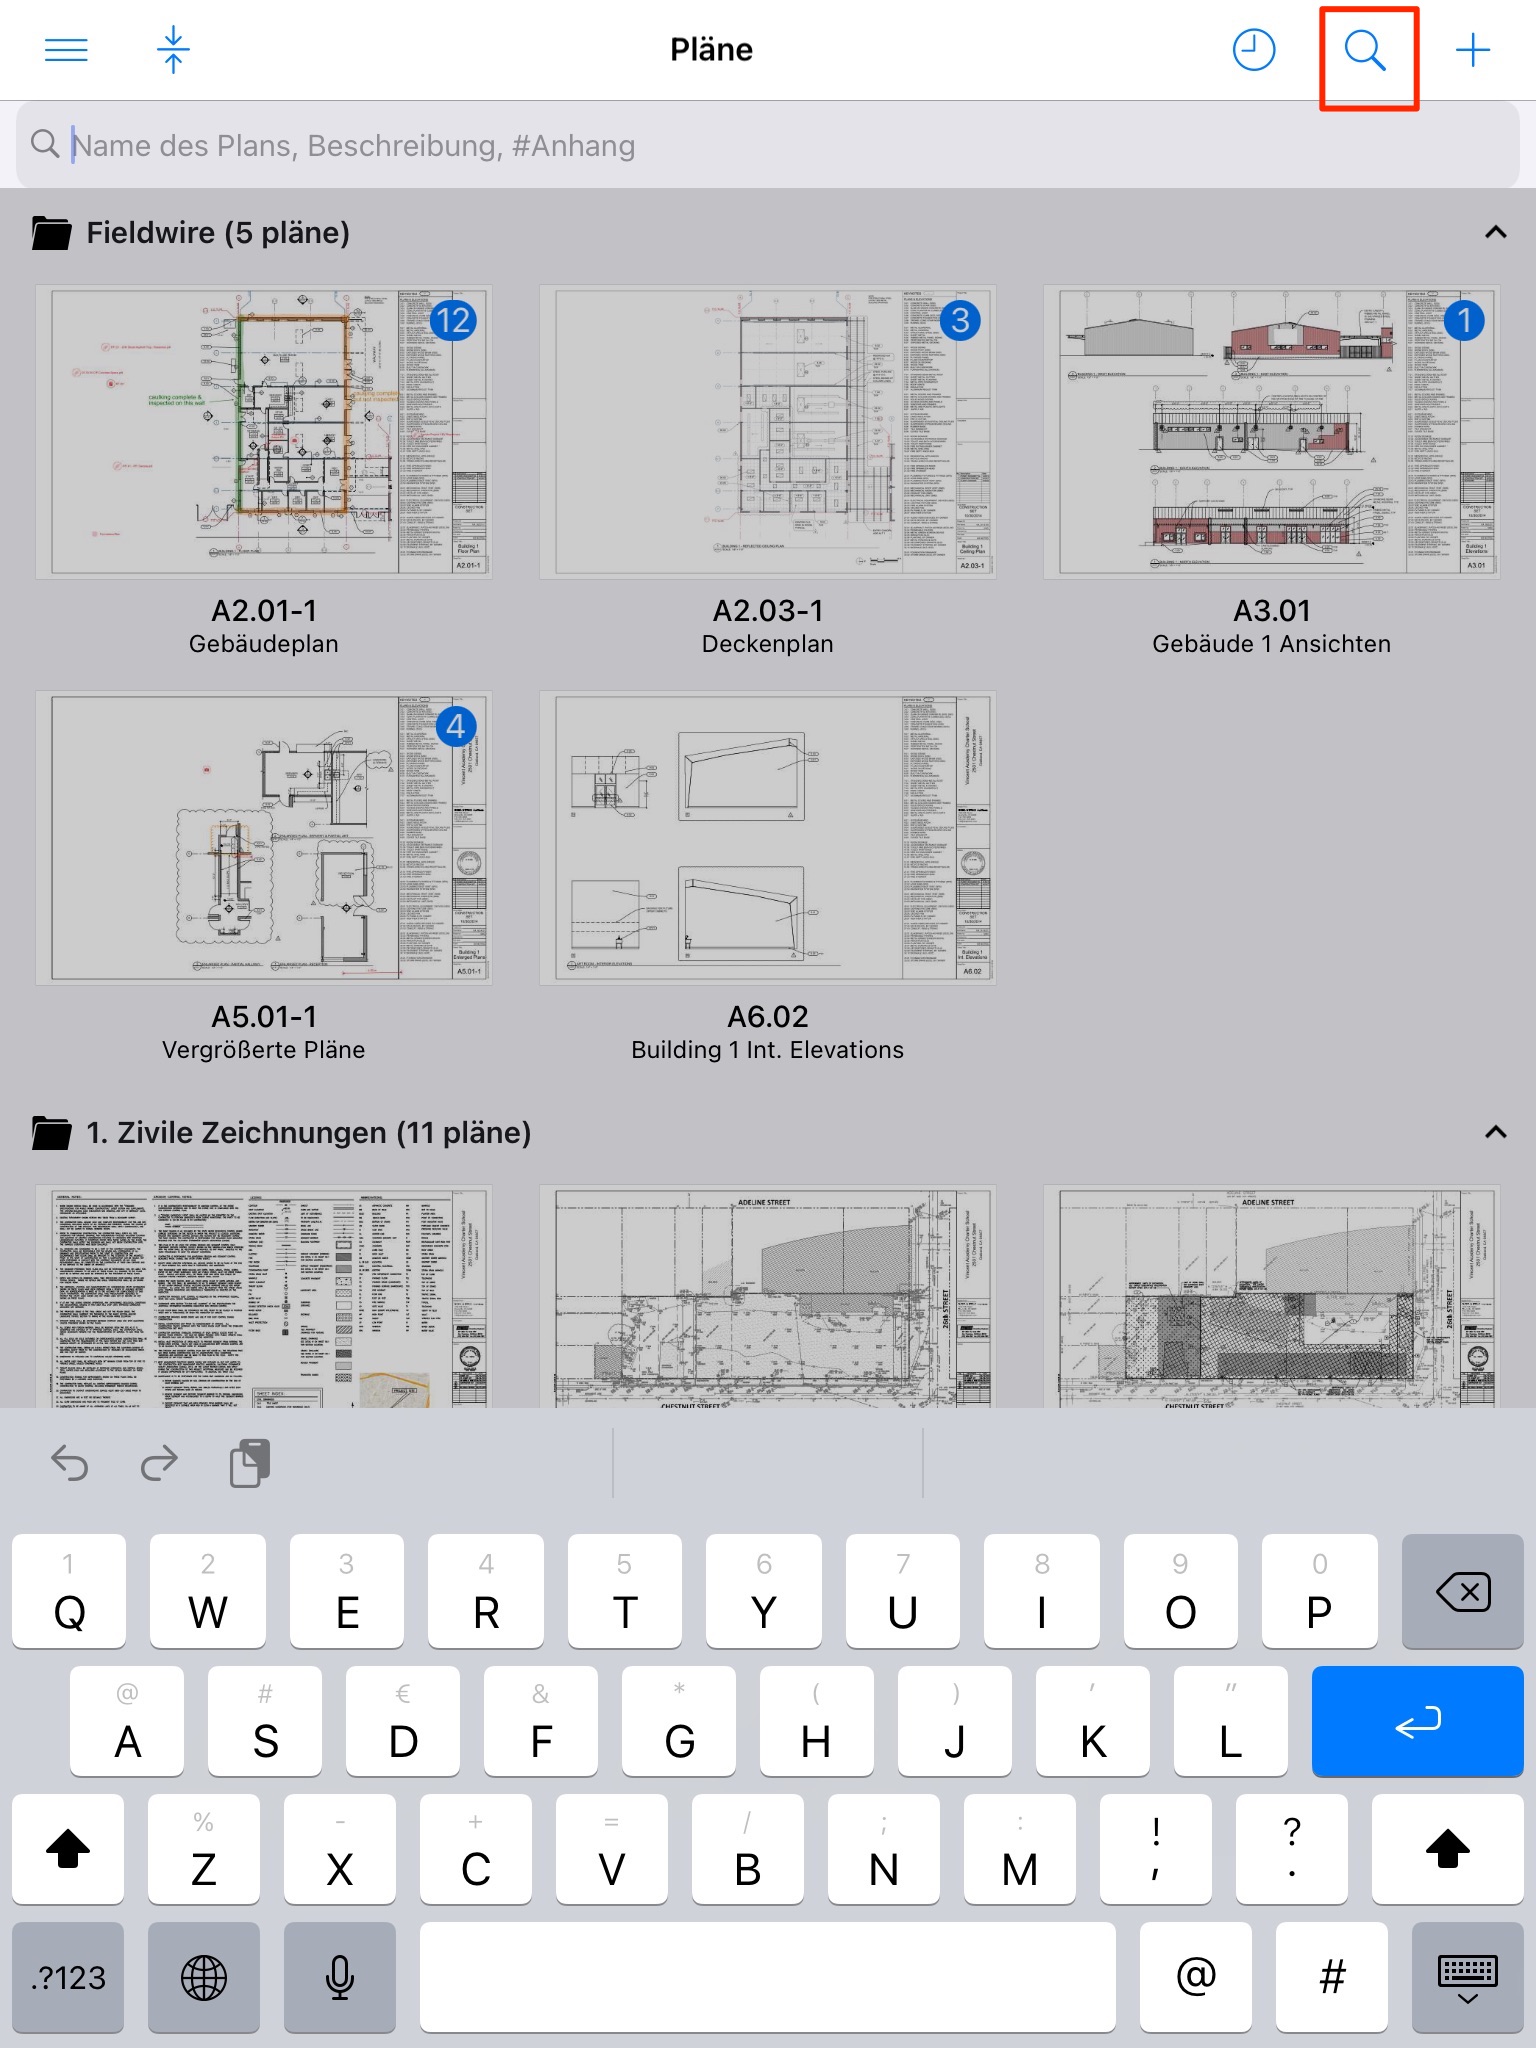Tap the plus icon to add plans
Viewport: 1536px width, 2048px height.
[x=1473, y=50]
